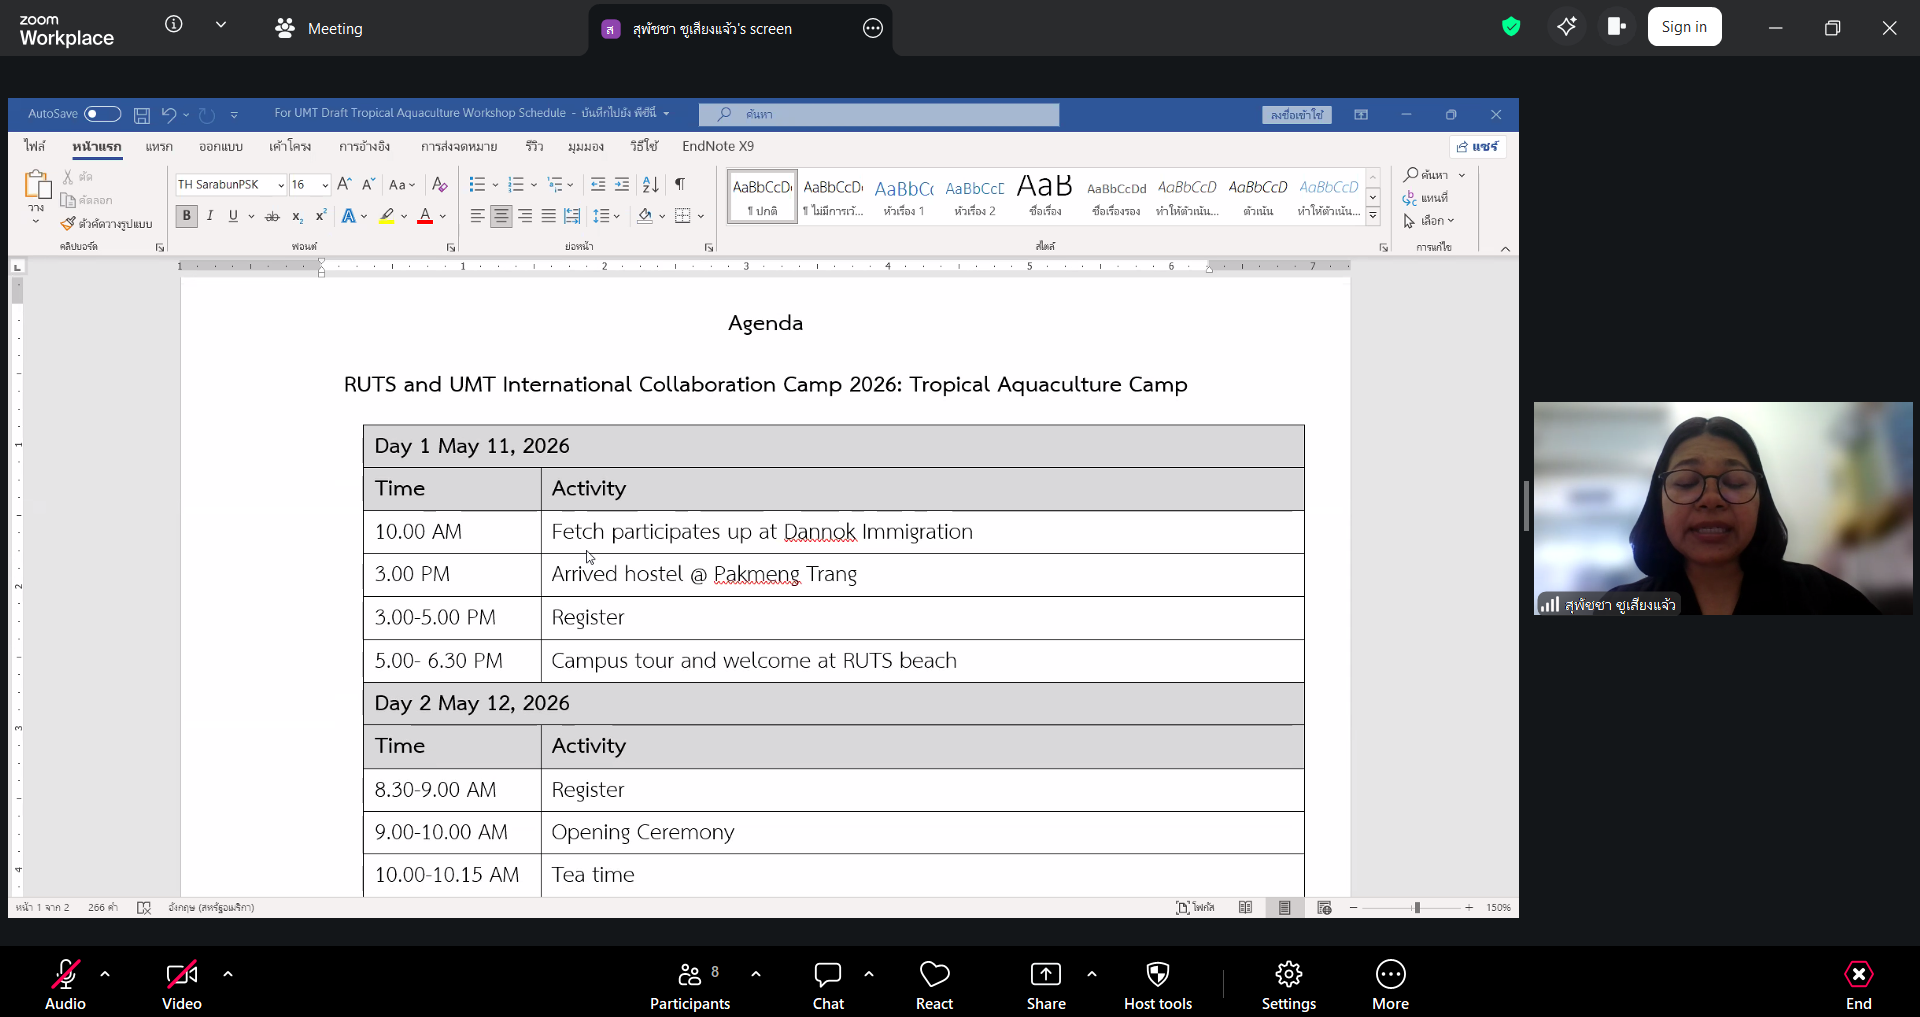The image size is (1920, 1017).
Task: Open the Participants list
Action: (690, 985)
